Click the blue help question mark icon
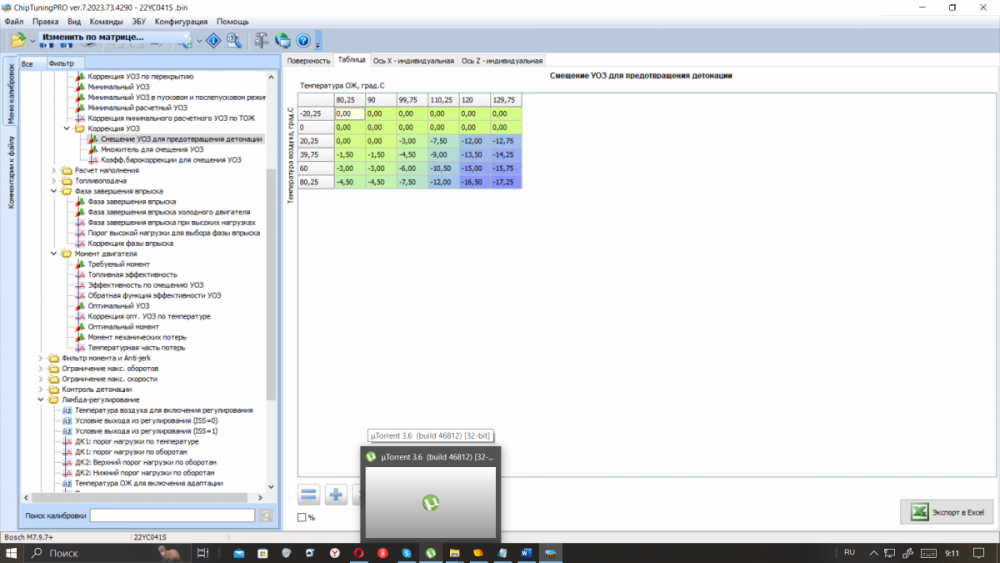Screen dimensions: 1000x563 [303, 40]
